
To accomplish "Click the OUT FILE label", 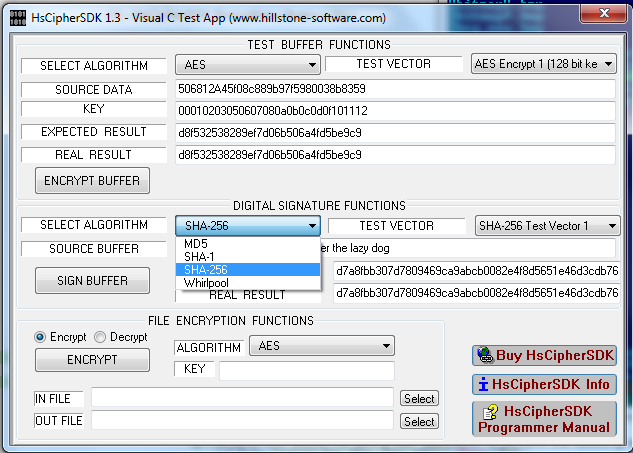I will pyautogui.click(x=59, y=421).
